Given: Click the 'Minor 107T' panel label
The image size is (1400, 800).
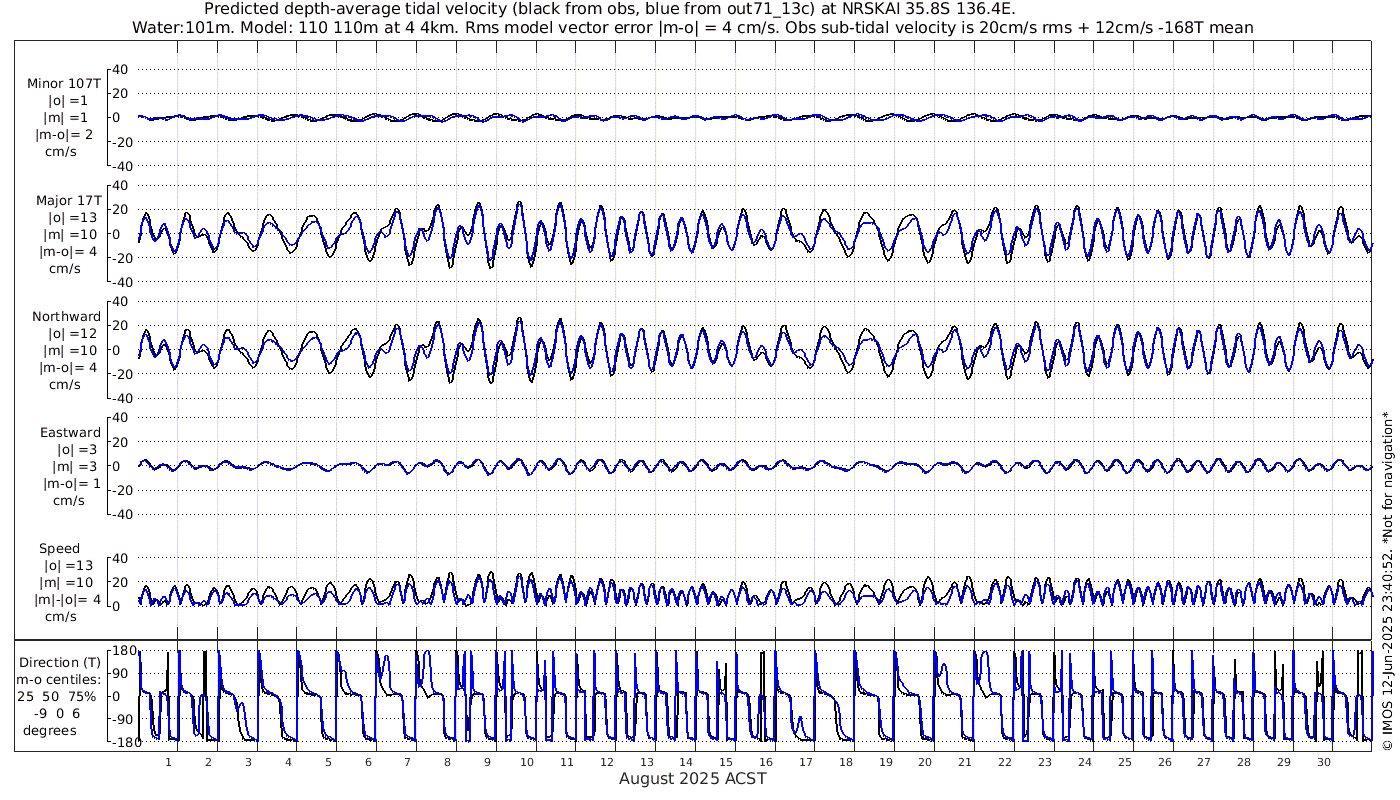Looking at the screenshot, I should click(x=64, y=84).
